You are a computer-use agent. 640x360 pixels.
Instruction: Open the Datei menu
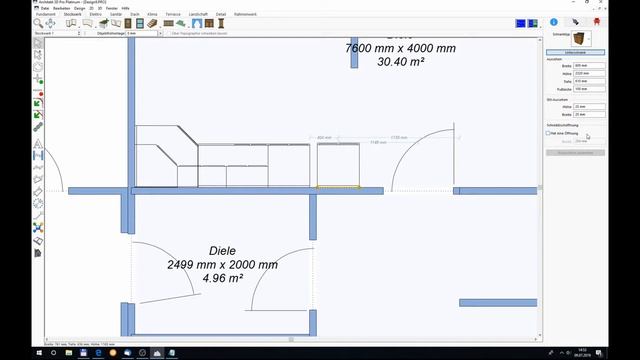45,8
